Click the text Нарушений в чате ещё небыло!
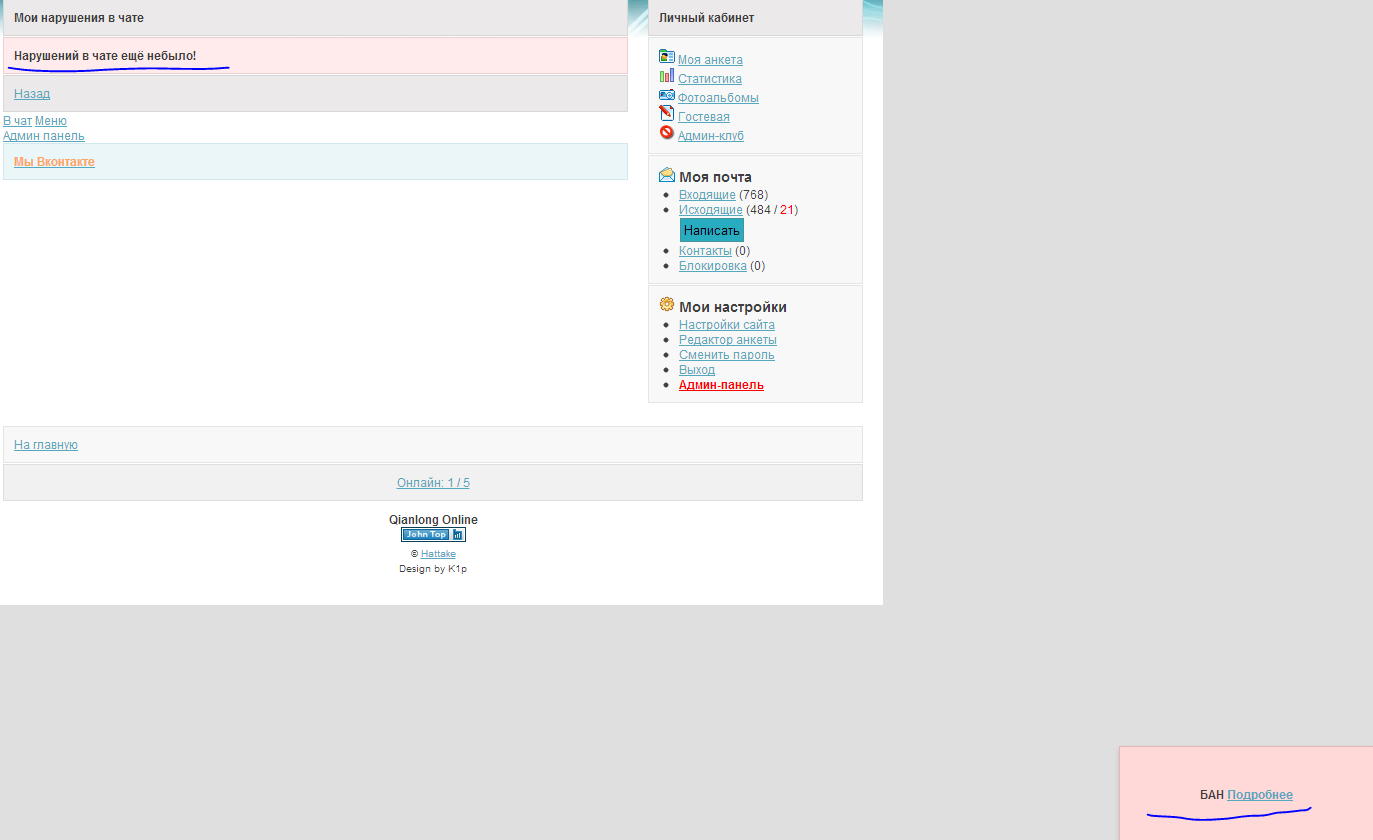 coord(105,56)
